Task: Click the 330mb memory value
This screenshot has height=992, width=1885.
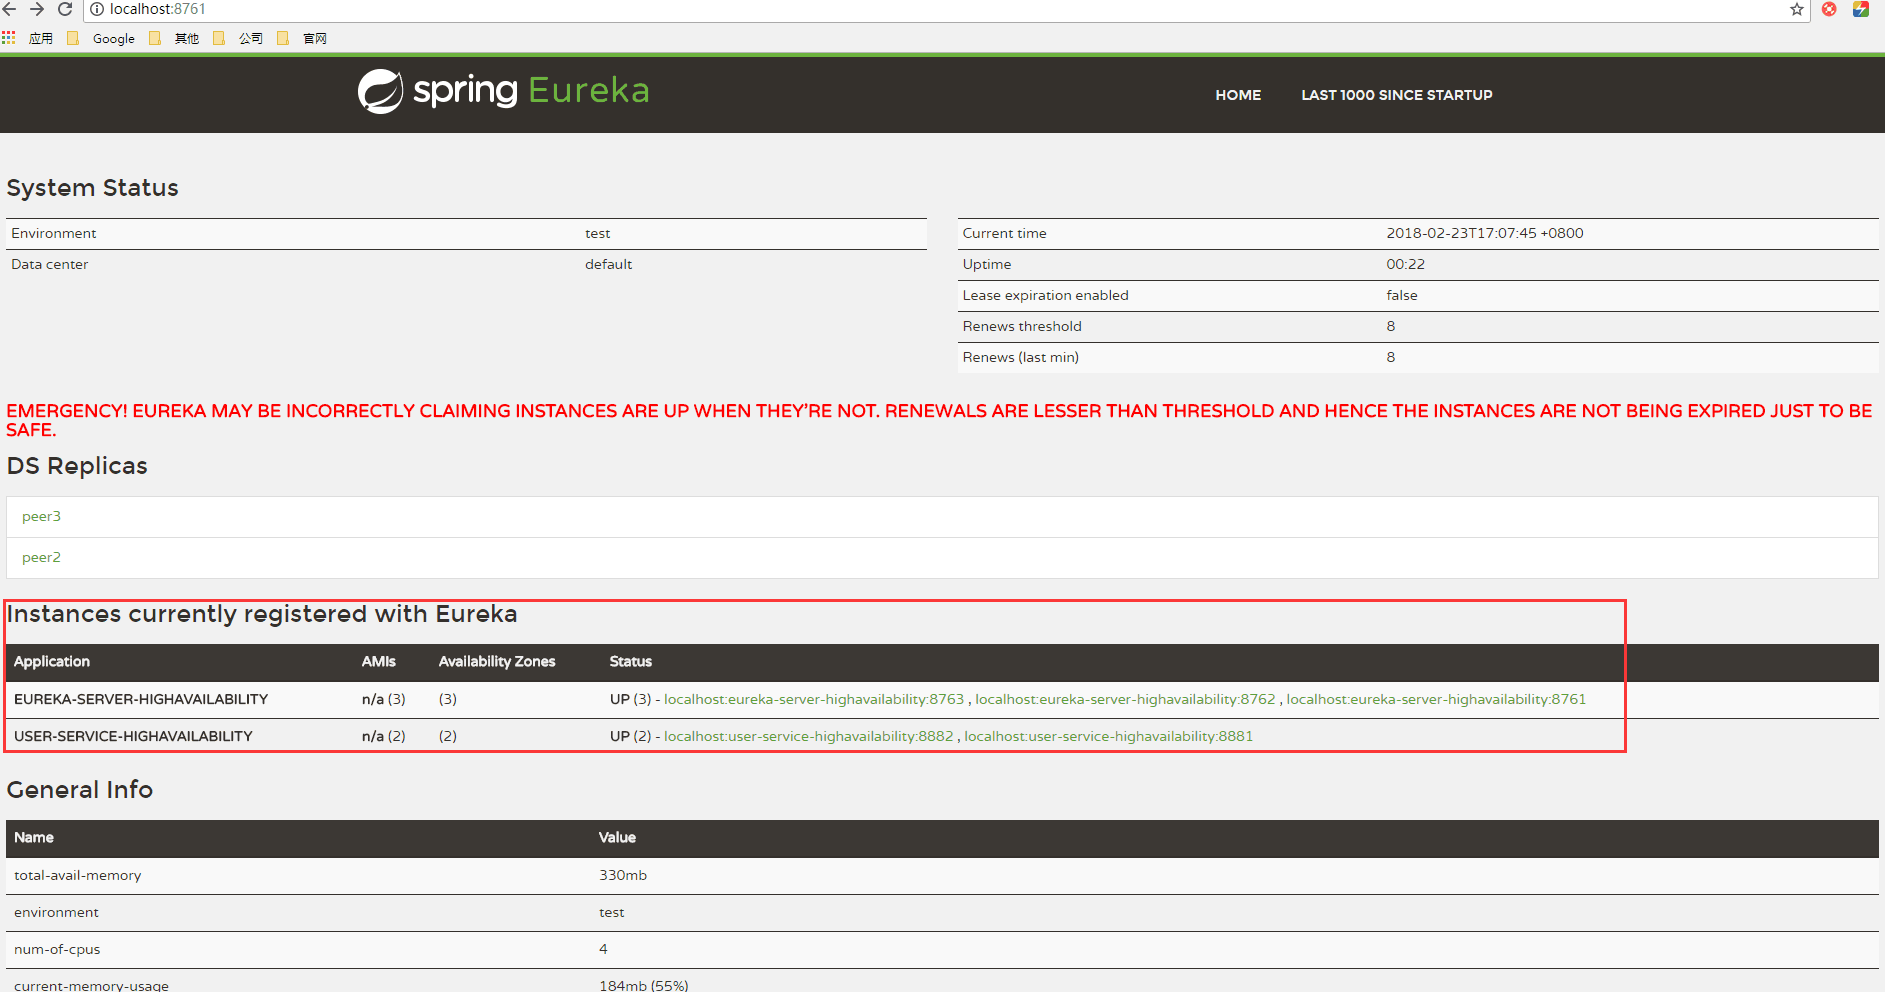Action: 623,875
